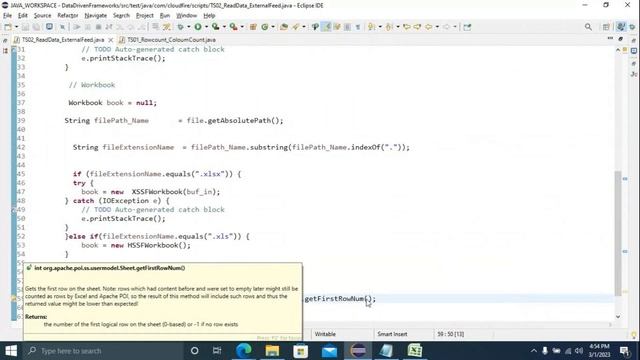Open the Coverage dropdown arrow
Screen dimensions: 640x360
(224, 27)
